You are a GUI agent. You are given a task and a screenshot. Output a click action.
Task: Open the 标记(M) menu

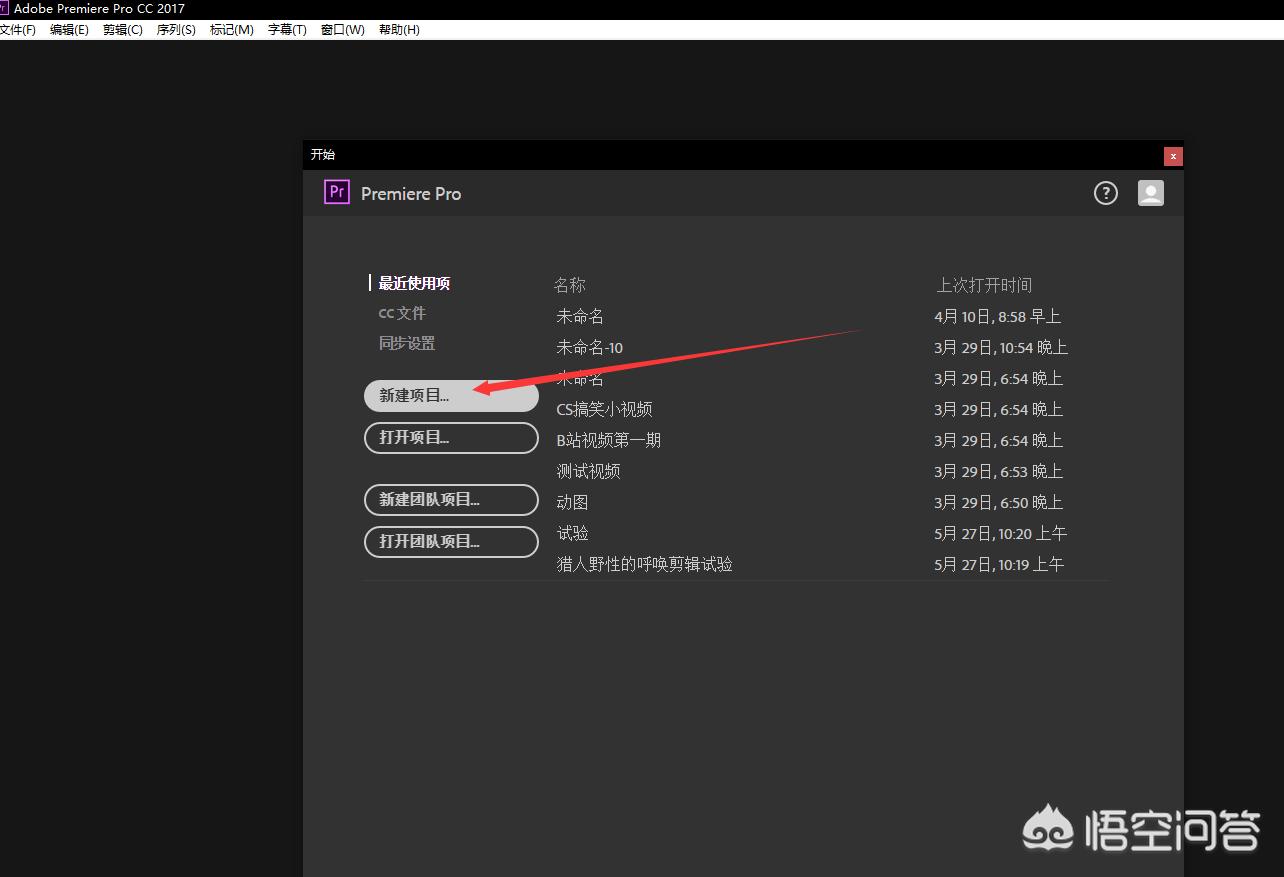click(x=231, y=30)
